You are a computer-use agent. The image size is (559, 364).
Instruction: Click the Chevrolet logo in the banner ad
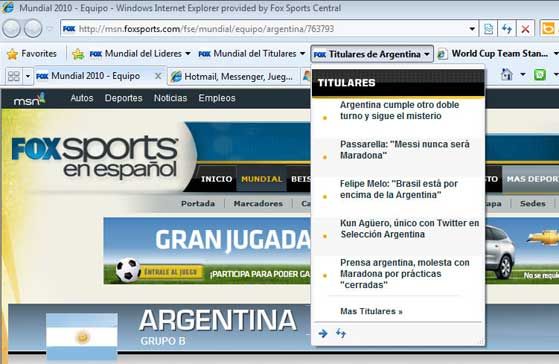pyautogui.click(x=544, y=238)
